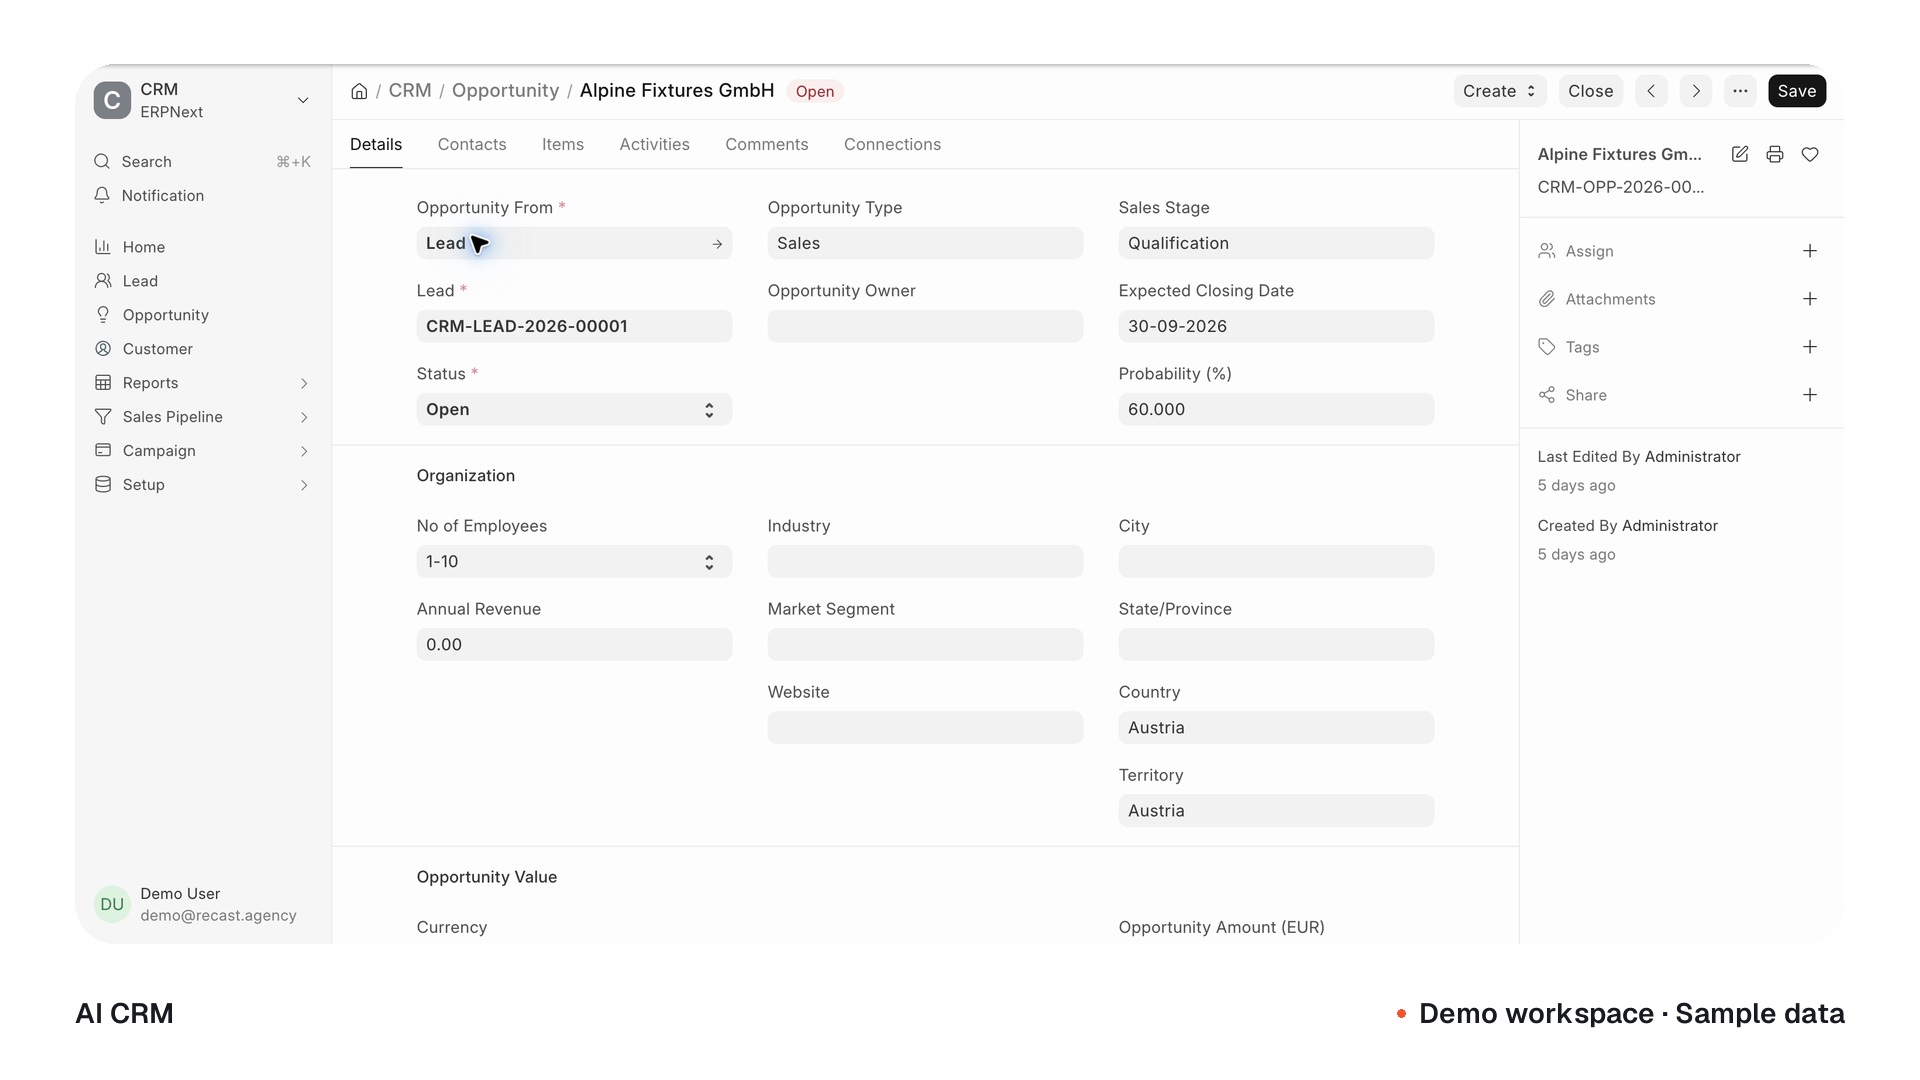This screenshot has width=1920, height=1080.
Task: Click the Share plus icon
Action: point(1810,395)
